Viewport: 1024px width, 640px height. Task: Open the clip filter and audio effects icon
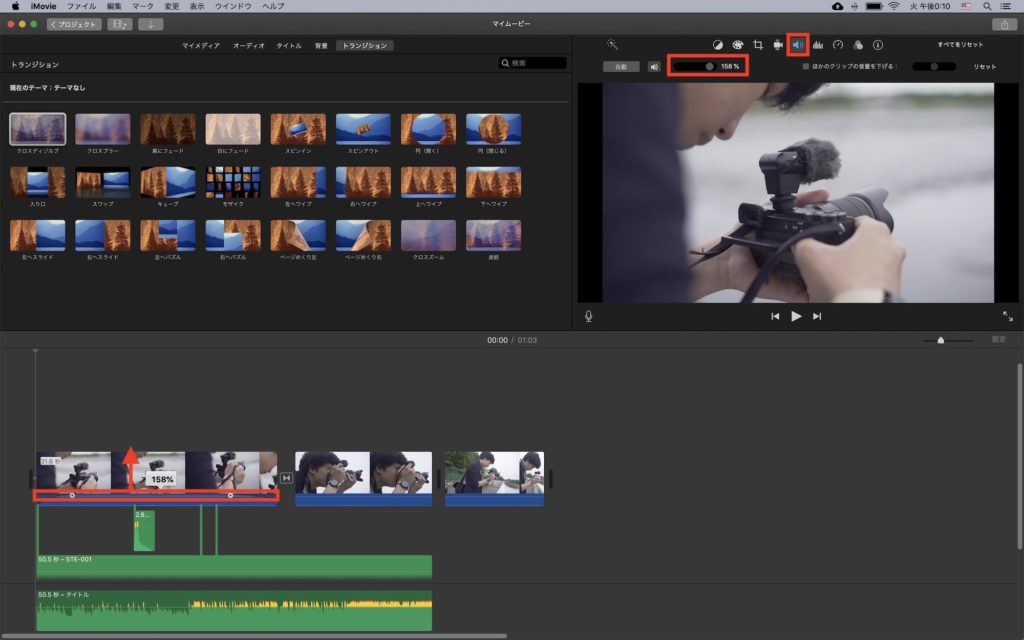858,45
